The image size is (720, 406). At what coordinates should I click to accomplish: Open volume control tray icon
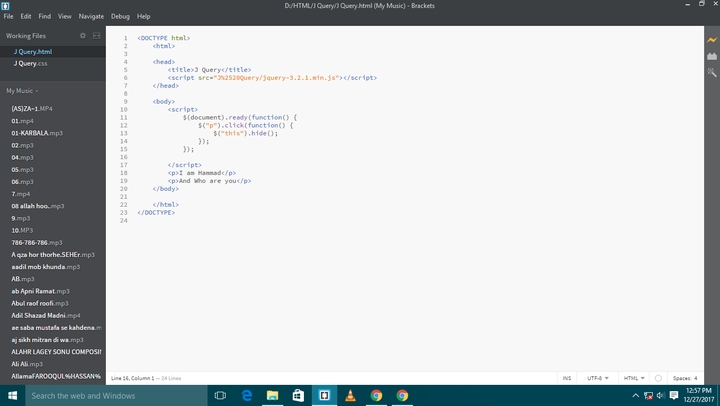click(661, 395)
